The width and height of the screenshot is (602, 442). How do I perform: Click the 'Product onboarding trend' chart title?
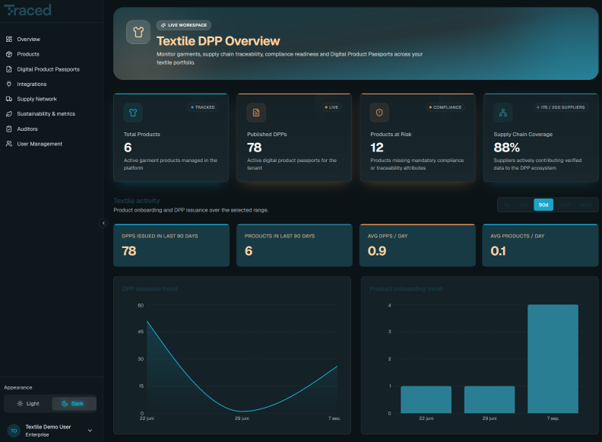[406, 289]
